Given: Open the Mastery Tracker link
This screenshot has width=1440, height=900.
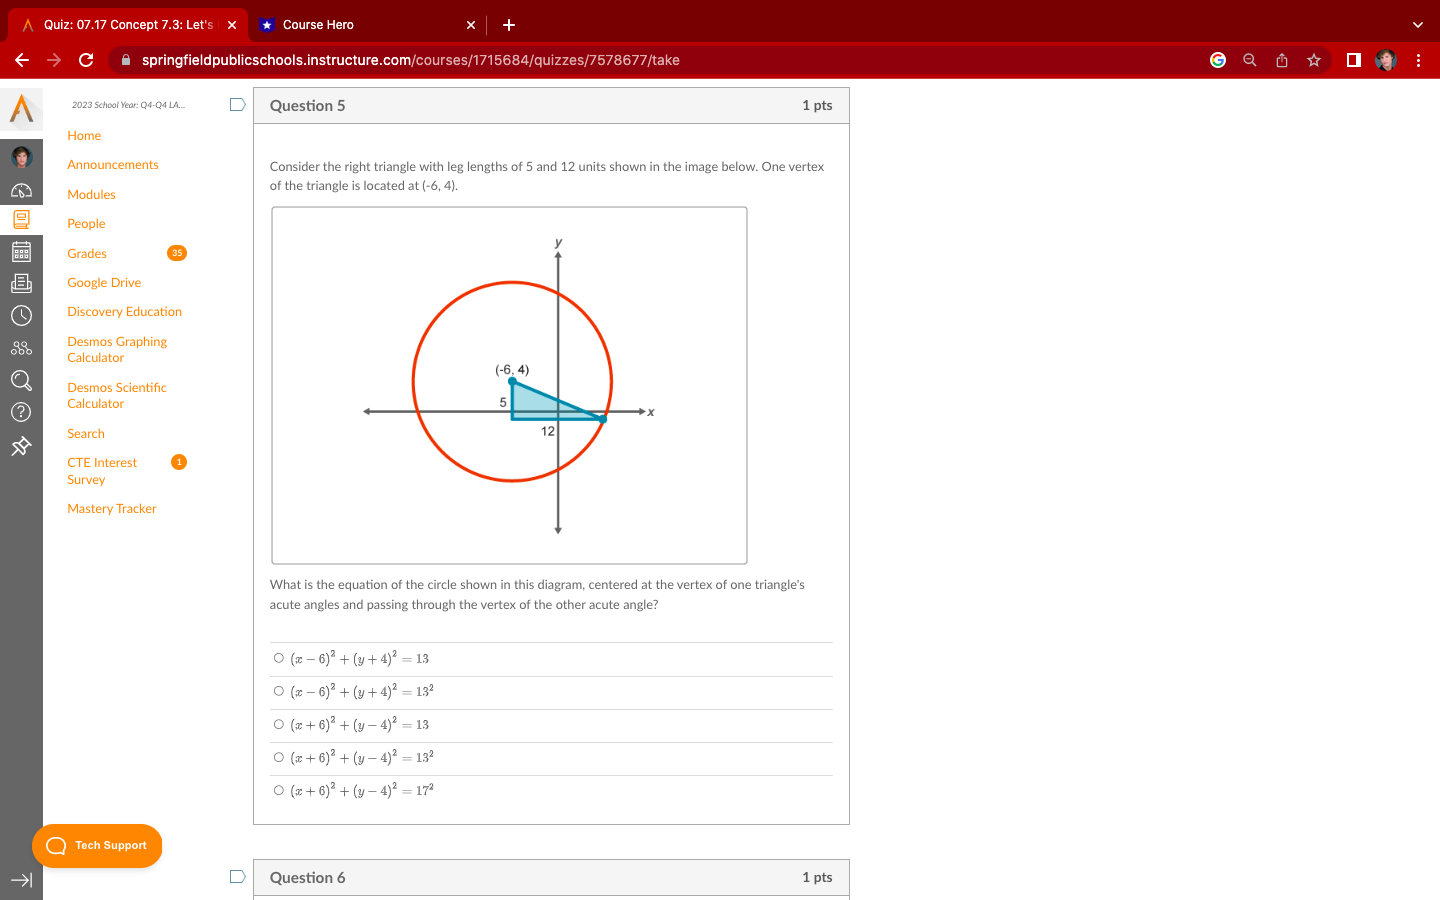Looking at the screenshot, I should click(112, 509).
